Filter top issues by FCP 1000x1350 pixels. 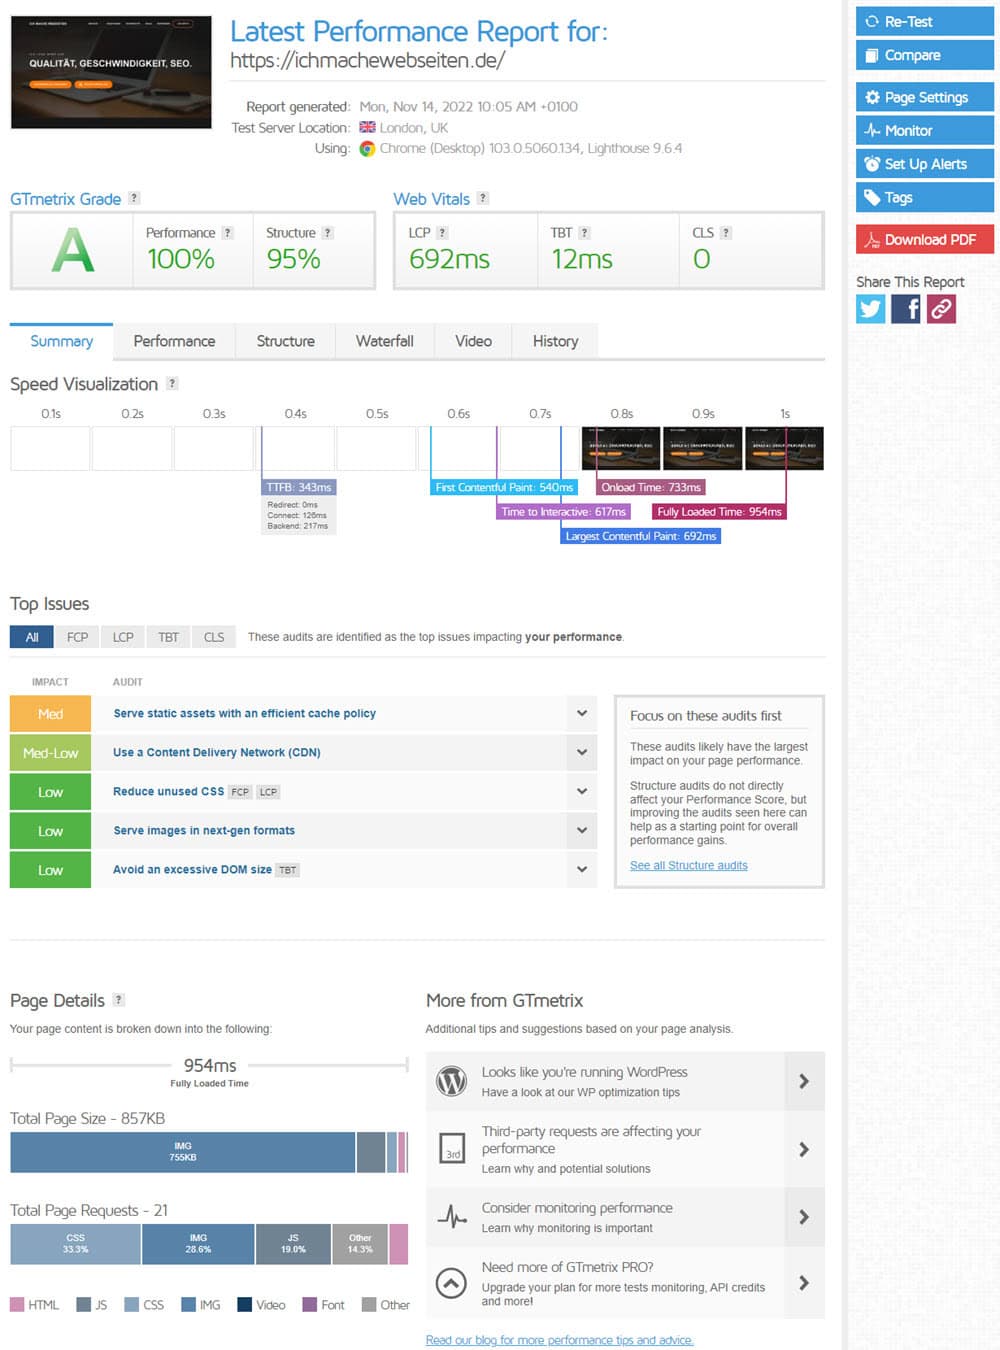click(x=77, y=637)
